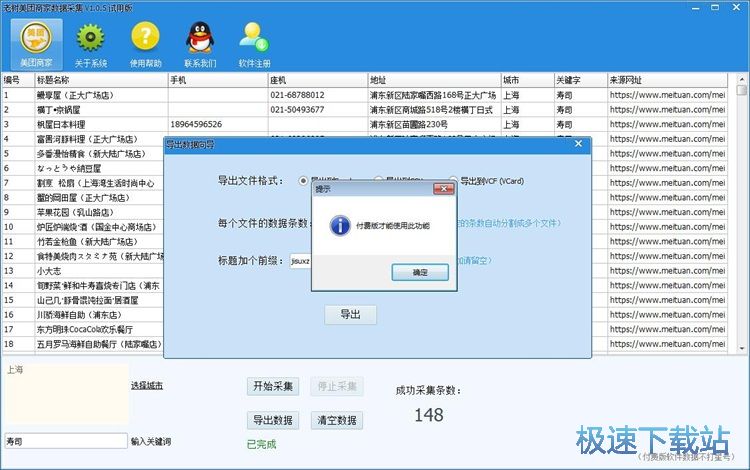Minimize the main application window
The height and width of the screenshot is (470, 750).
tap(695, 8)
